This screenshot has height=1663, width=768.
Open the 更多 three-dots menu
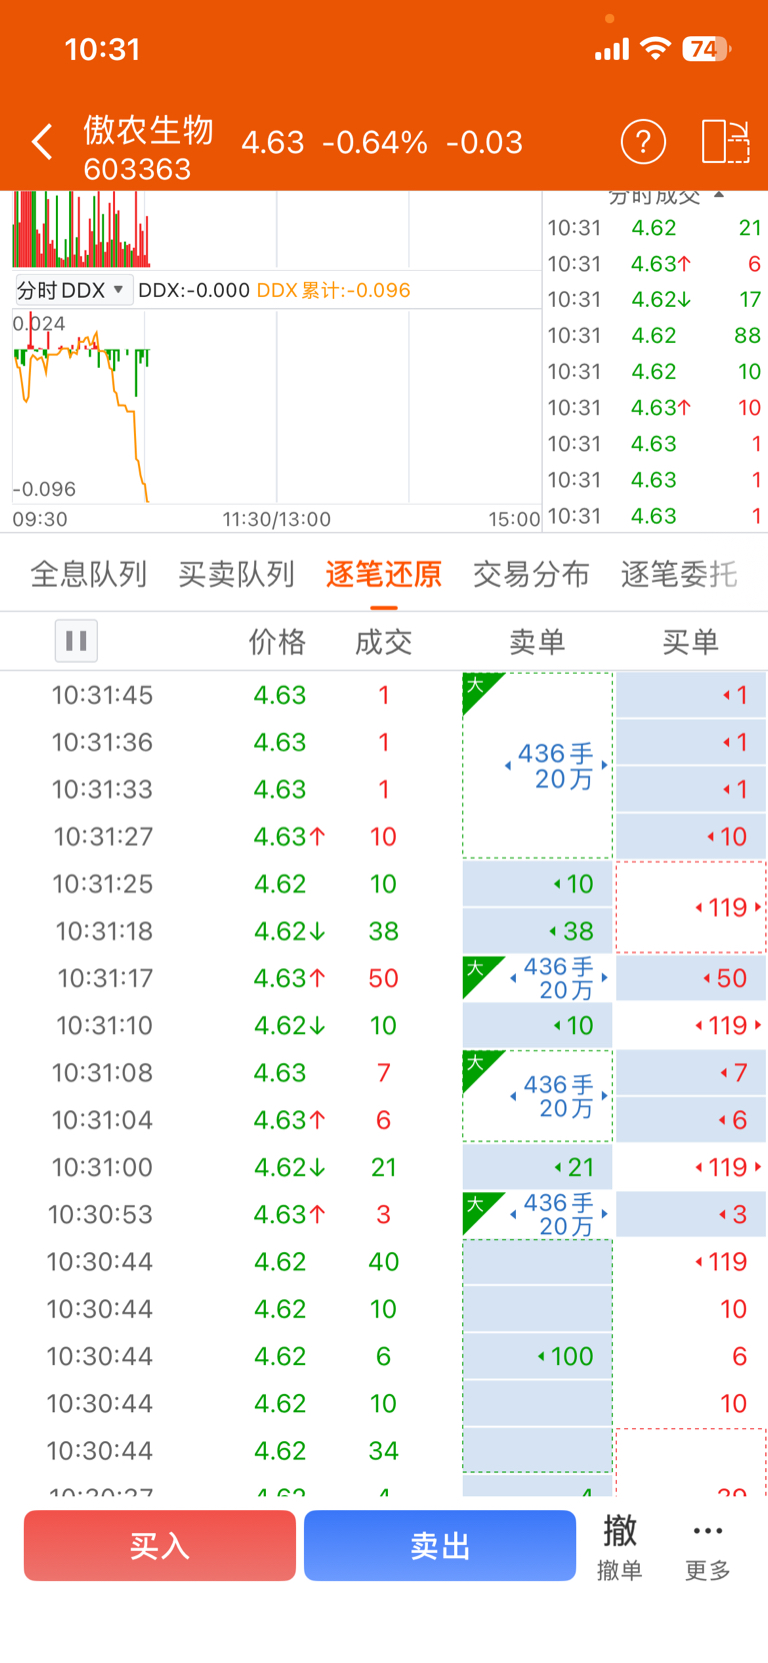point(707,1546)
